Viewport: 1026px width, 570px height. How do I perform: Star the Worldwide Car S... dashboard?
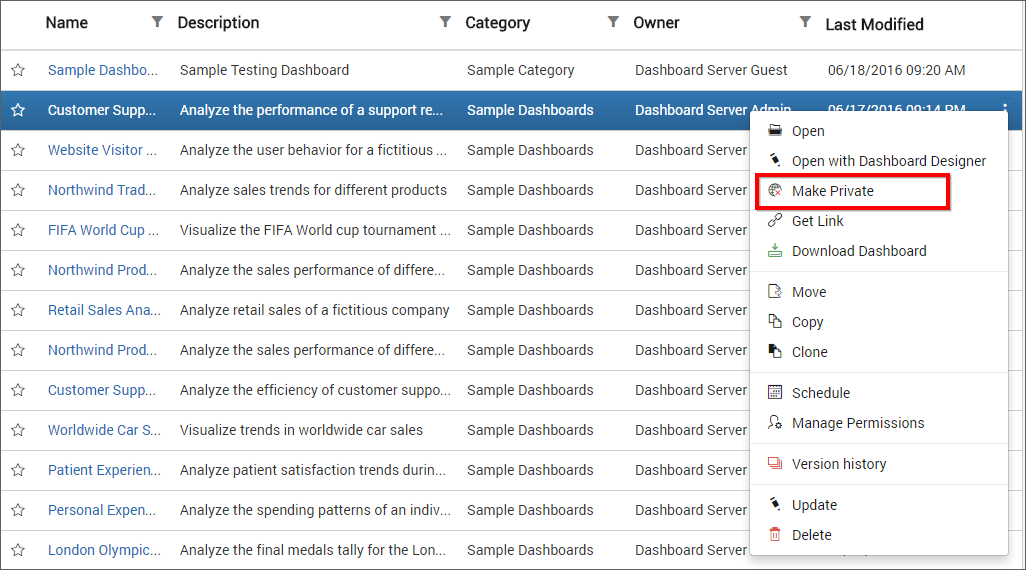[x=18, y=430]
